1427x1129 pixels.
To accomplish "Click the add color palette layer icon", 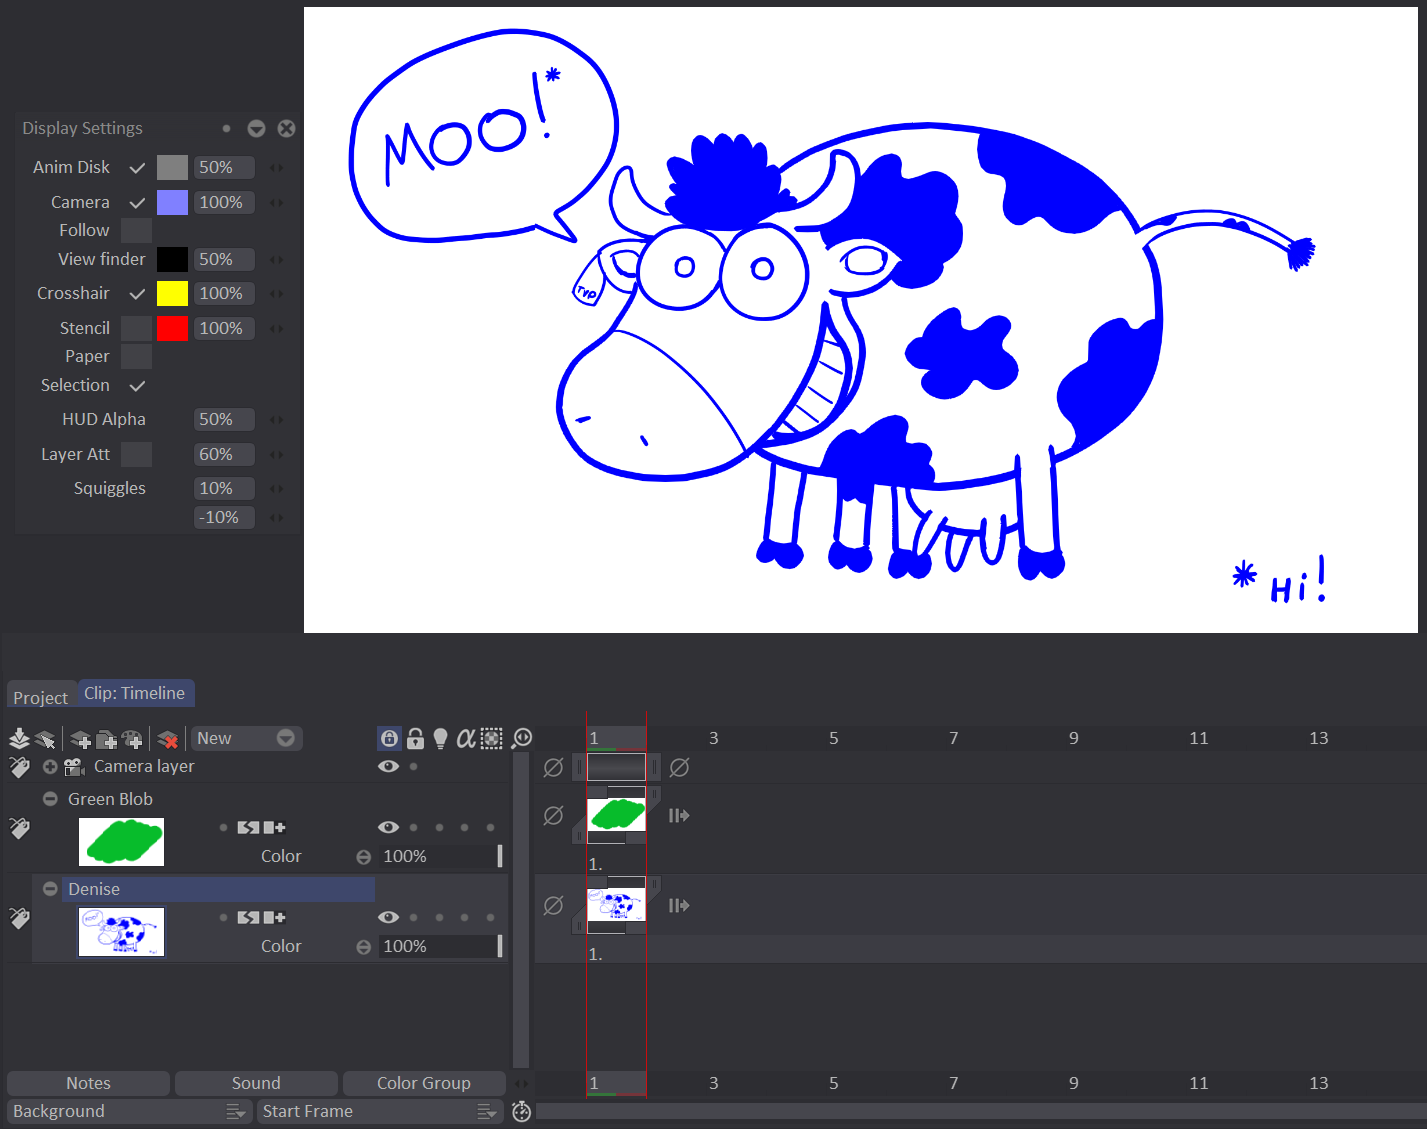I will tap(132, 739).
